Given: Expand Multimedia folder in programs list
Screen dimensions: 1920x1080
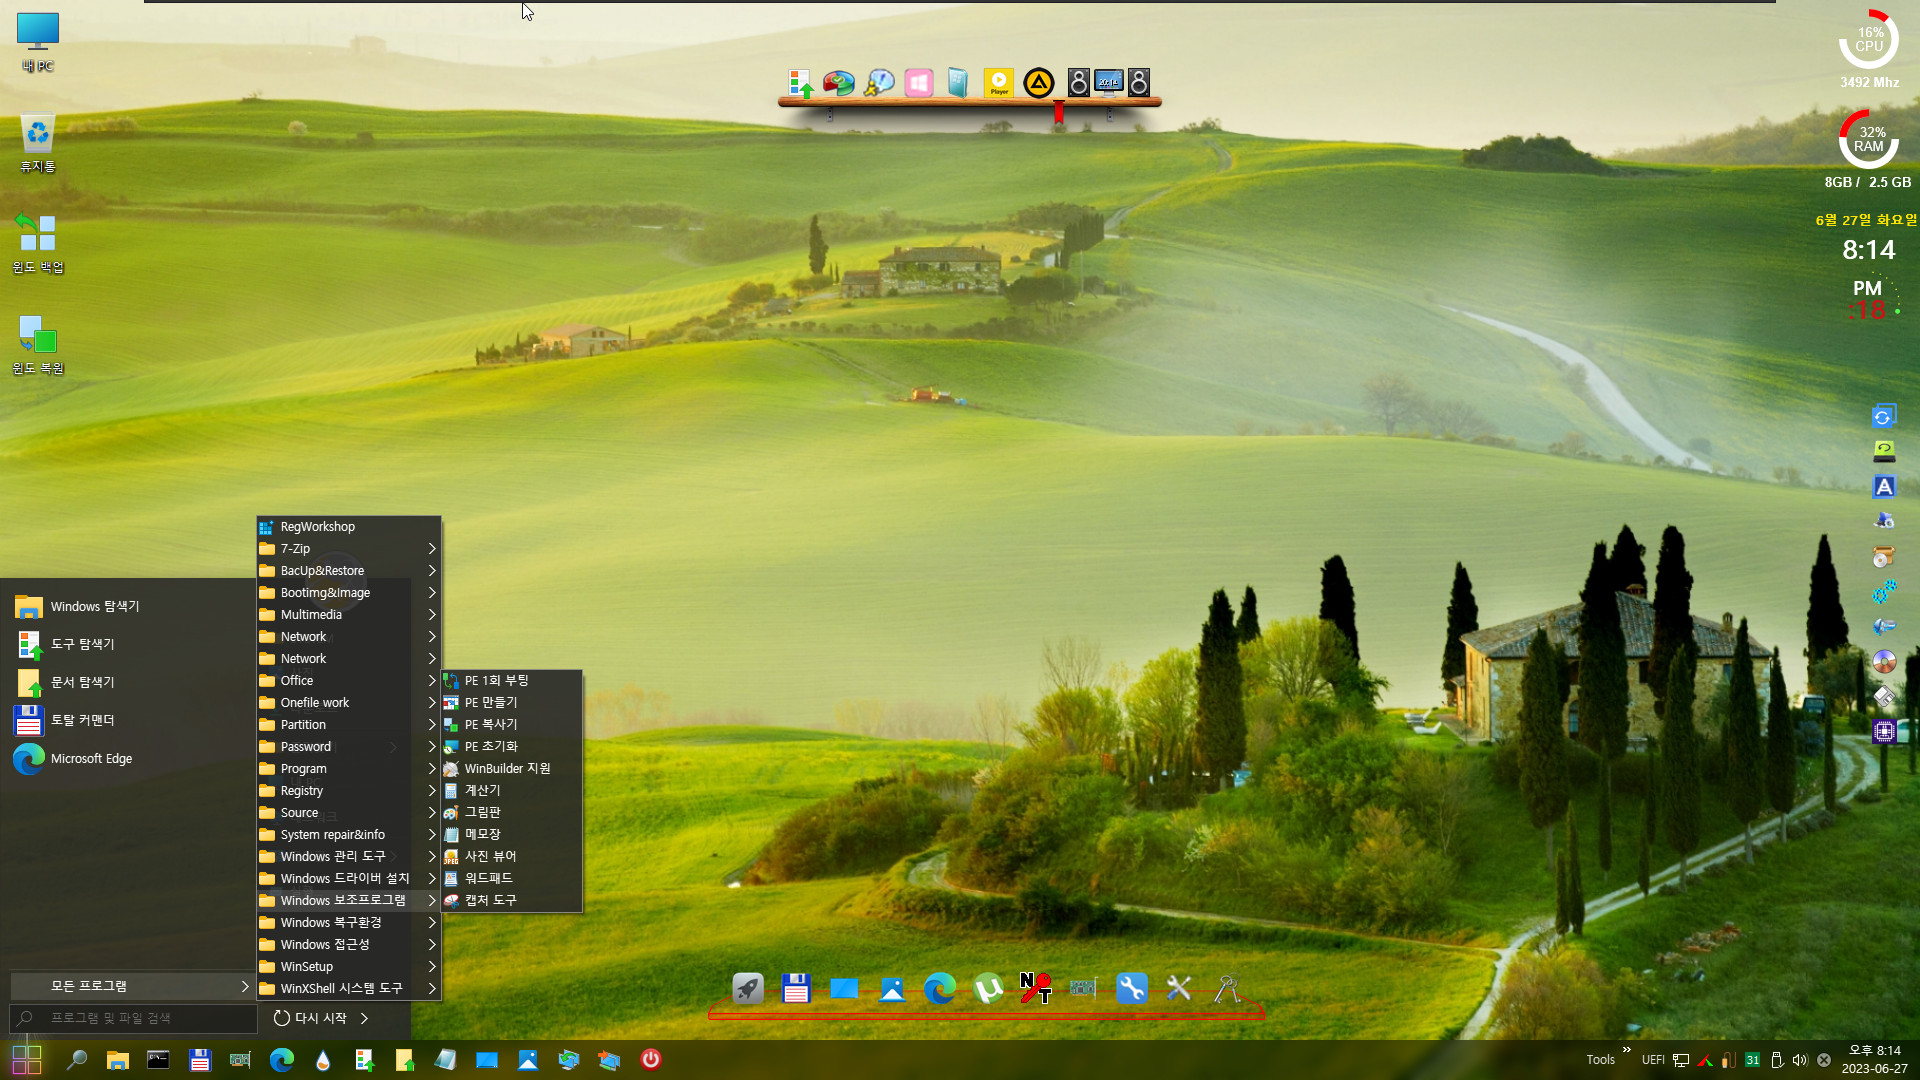Looking at the screenshot, I should [x=348, y=614].
